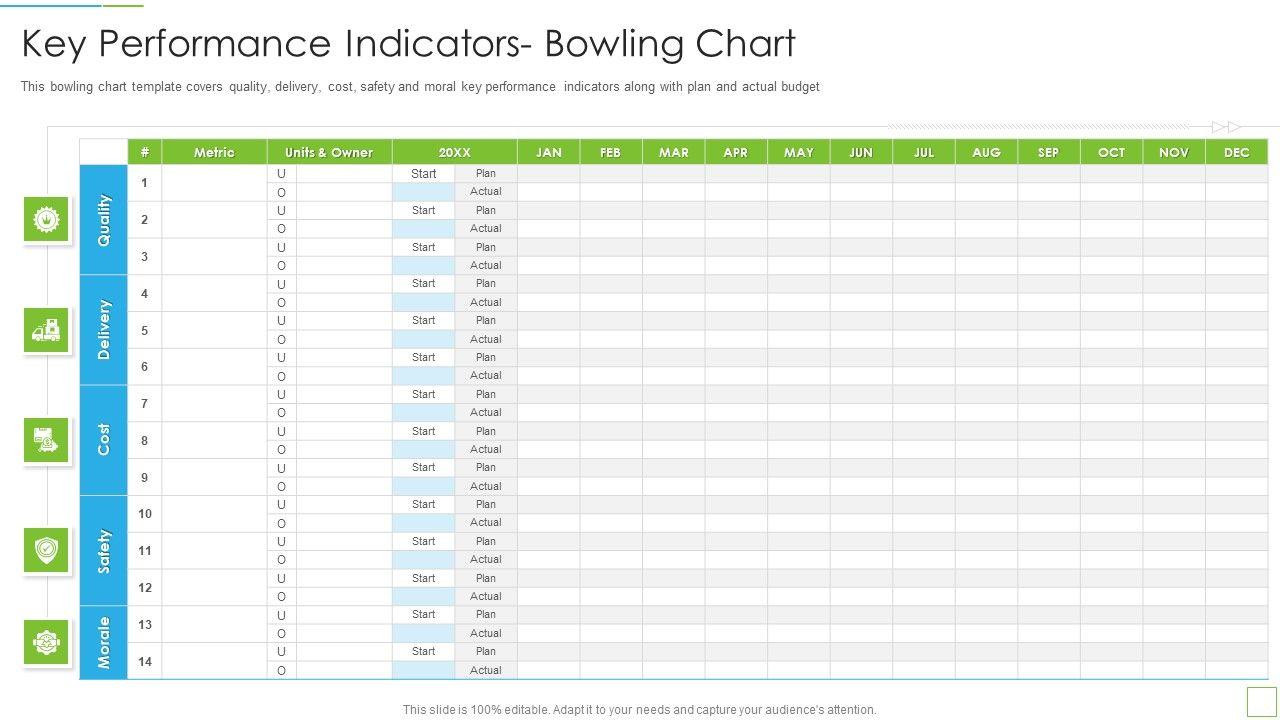This screenshot has height=720, width=1280.
Task: Select the Quality category label
Action: pyautogui.click(x=104, y=220)
